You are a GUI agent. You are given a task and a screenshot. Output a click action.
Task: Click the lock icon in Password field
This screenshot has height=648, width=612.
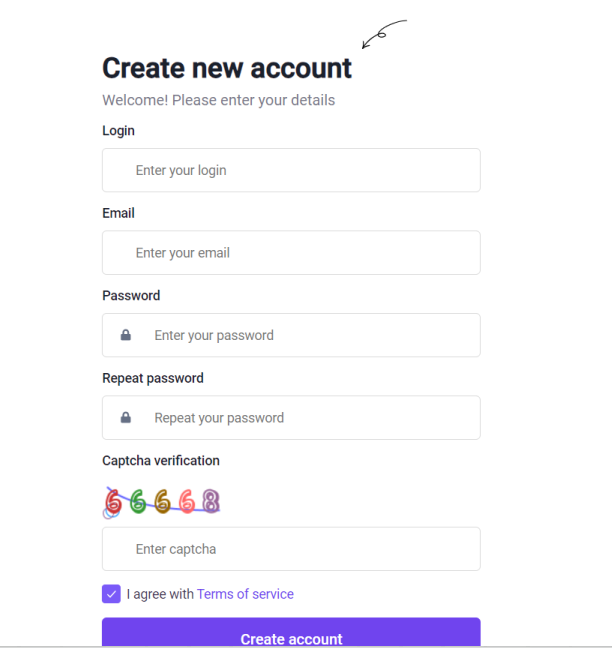click(126, 336)
